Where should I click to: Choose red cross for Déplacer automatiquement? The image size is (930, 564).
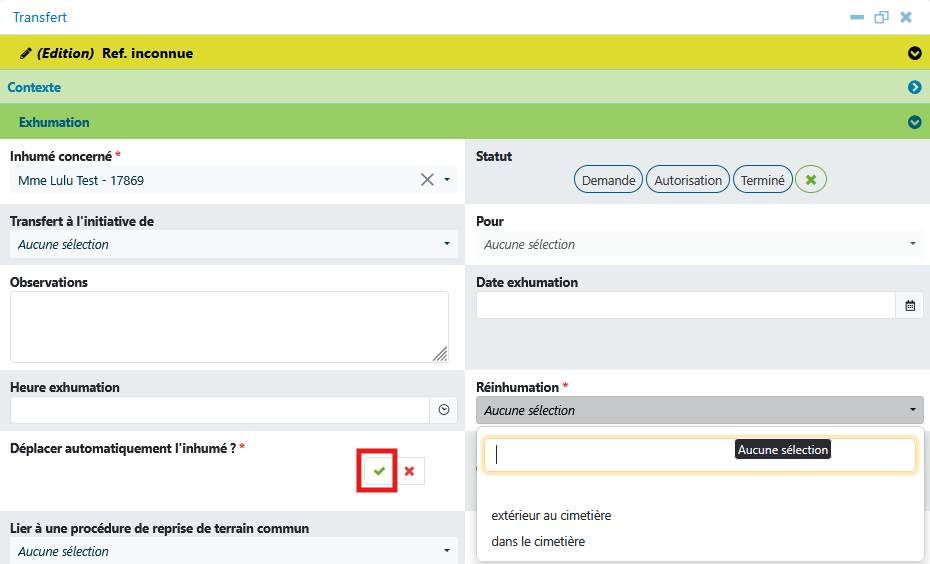pyautogui.click(x=409, y=471)
